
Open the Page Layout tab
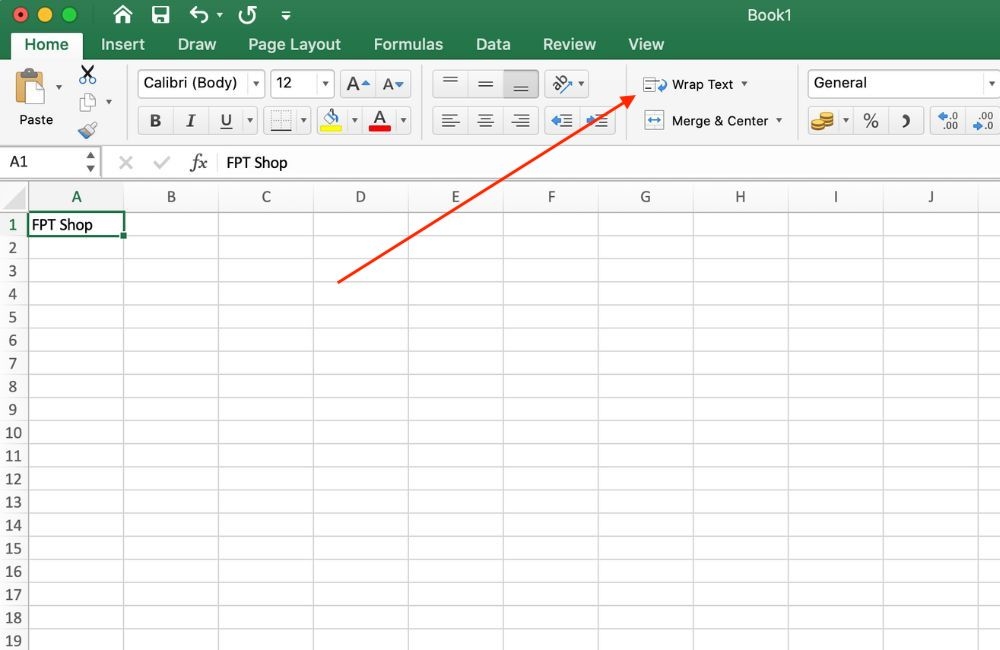[294, 44]
